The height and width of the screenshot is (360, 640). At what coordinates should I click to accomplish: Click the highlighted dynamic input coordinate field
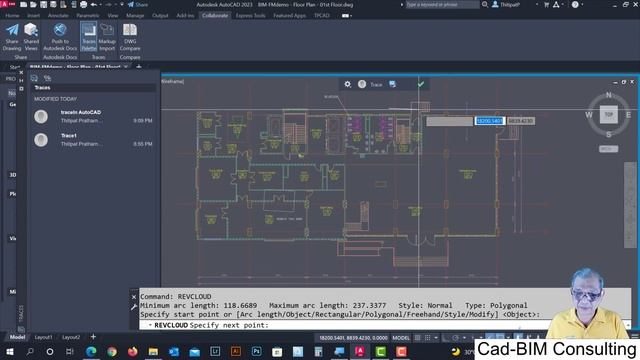490,121
